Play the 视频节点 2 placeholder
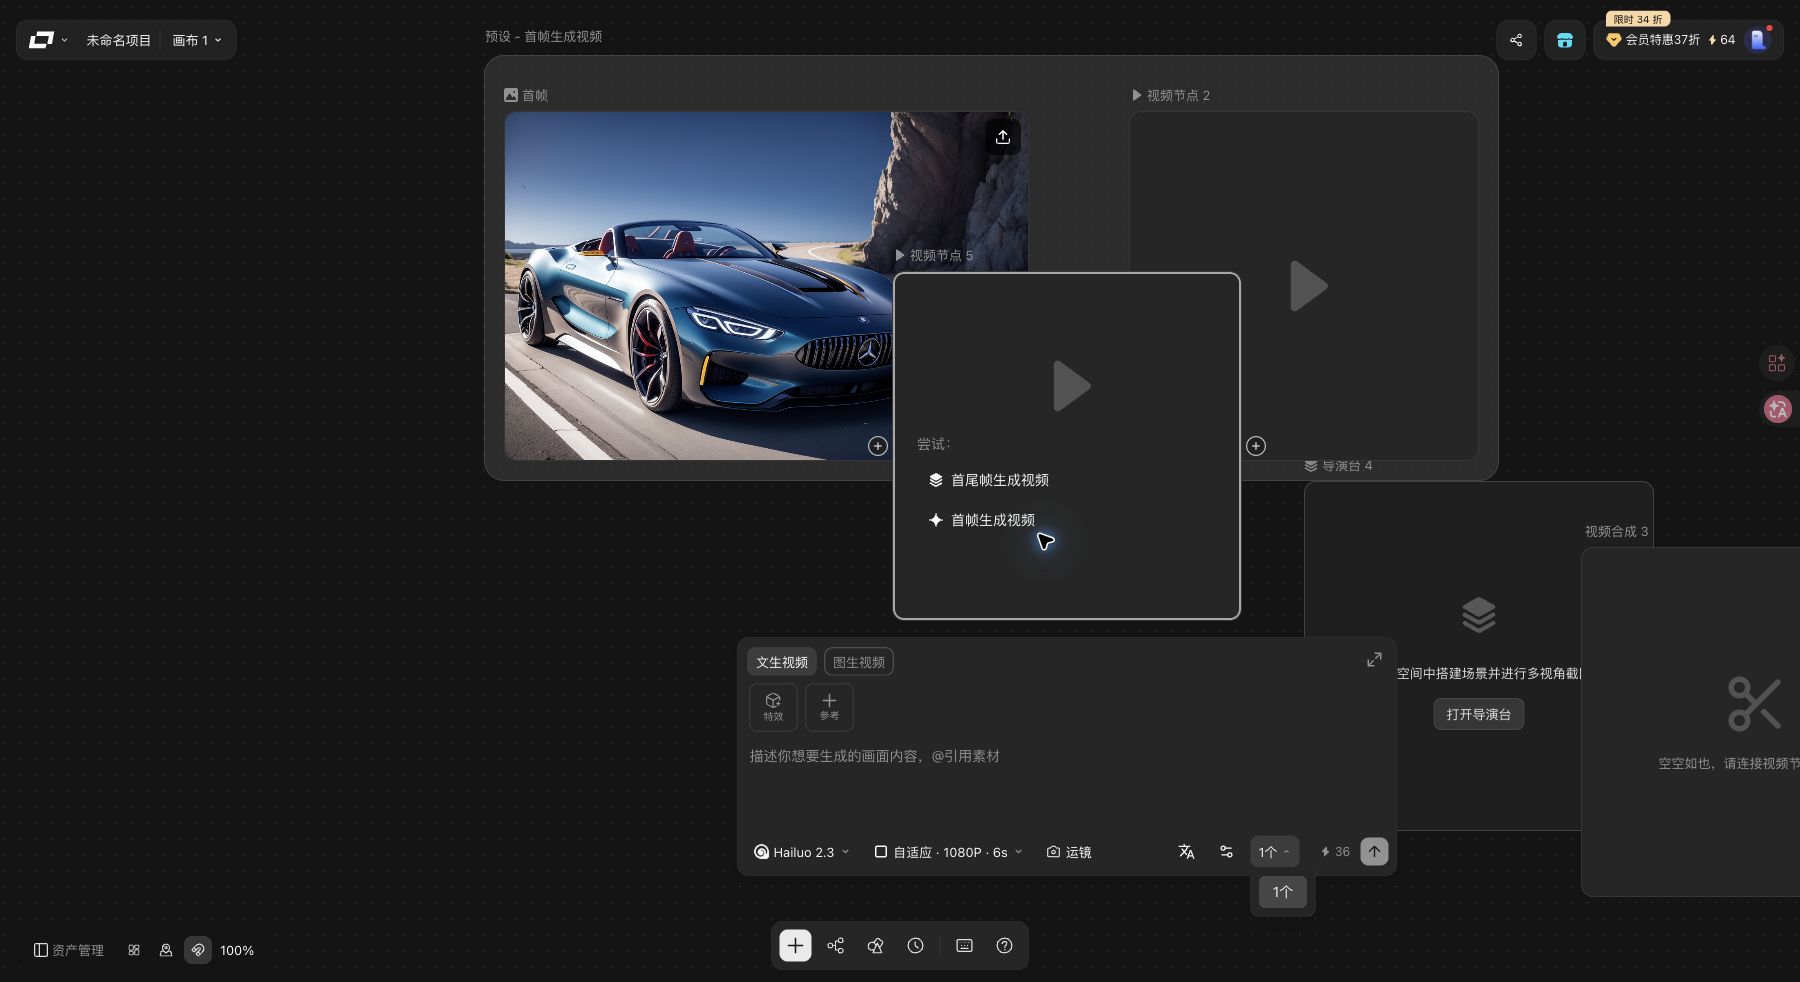This screenshot has height=982, width=1800. (1307, 286)
